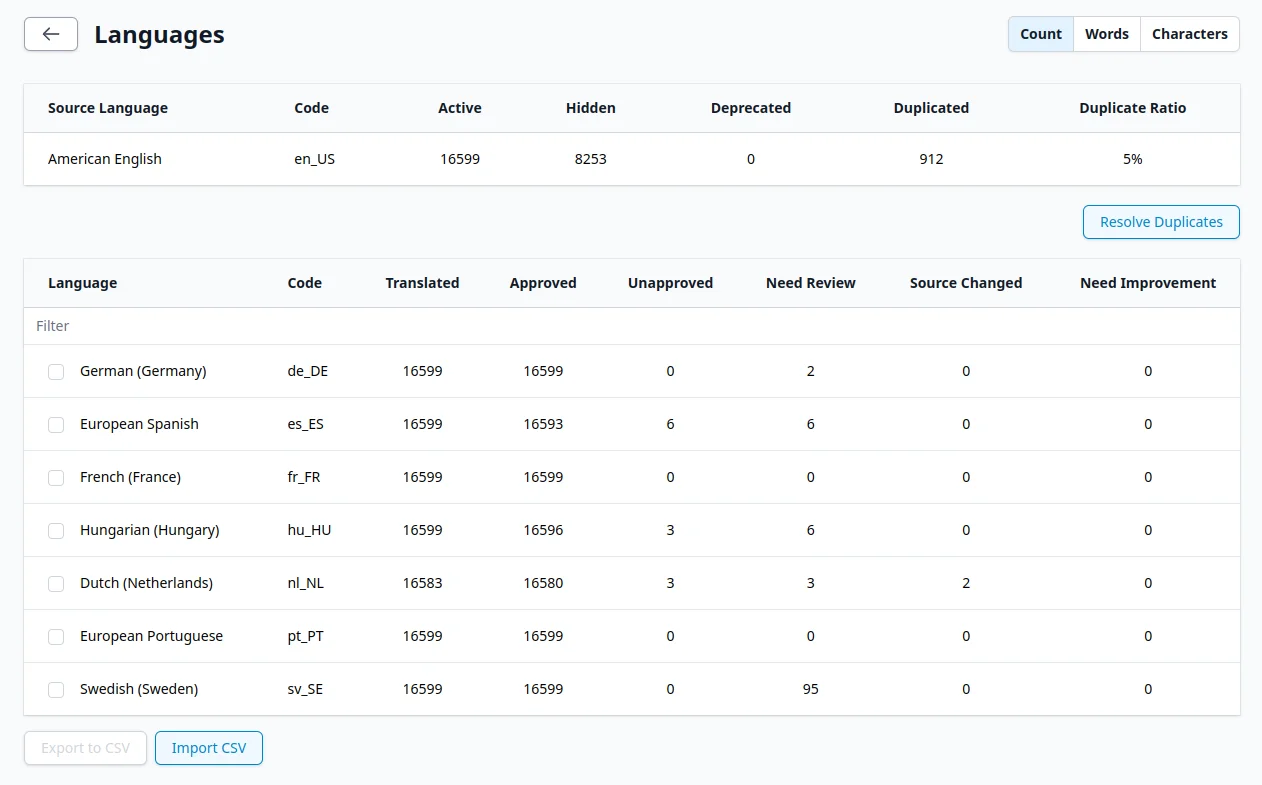Click the Source Changed column header
The image size is (1262, 785).
click(x=965, y=283)
